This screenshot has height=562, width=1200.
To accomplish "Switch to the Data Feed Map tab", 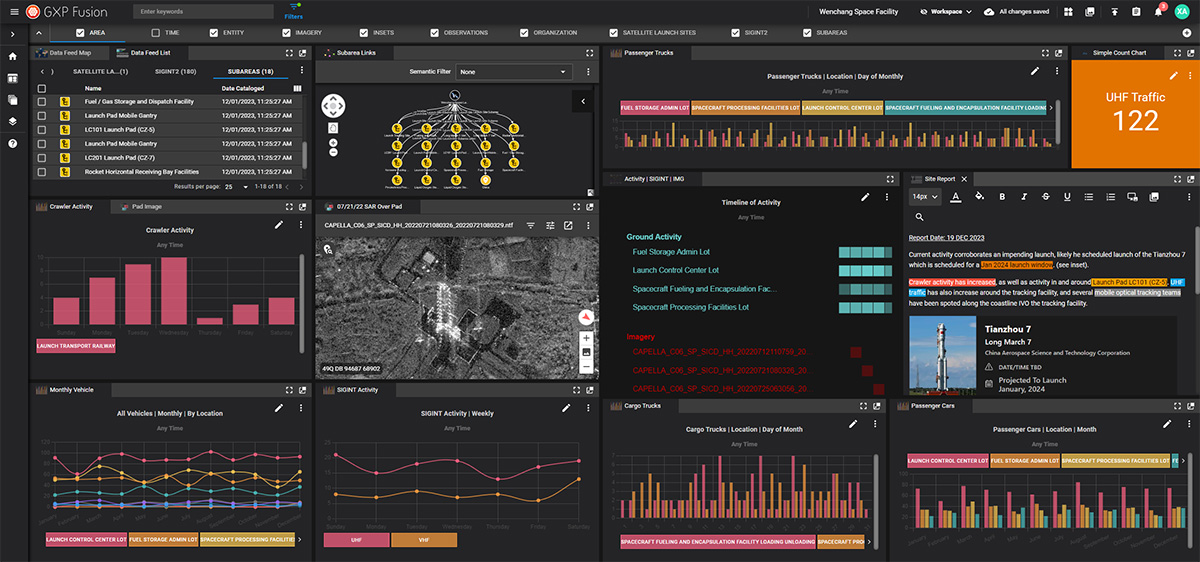I will point(70,52).
